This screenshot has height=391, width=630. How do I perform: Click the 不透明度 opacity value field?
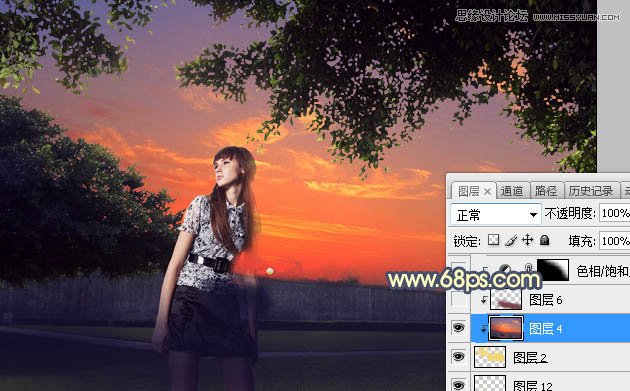coord(615,213)
